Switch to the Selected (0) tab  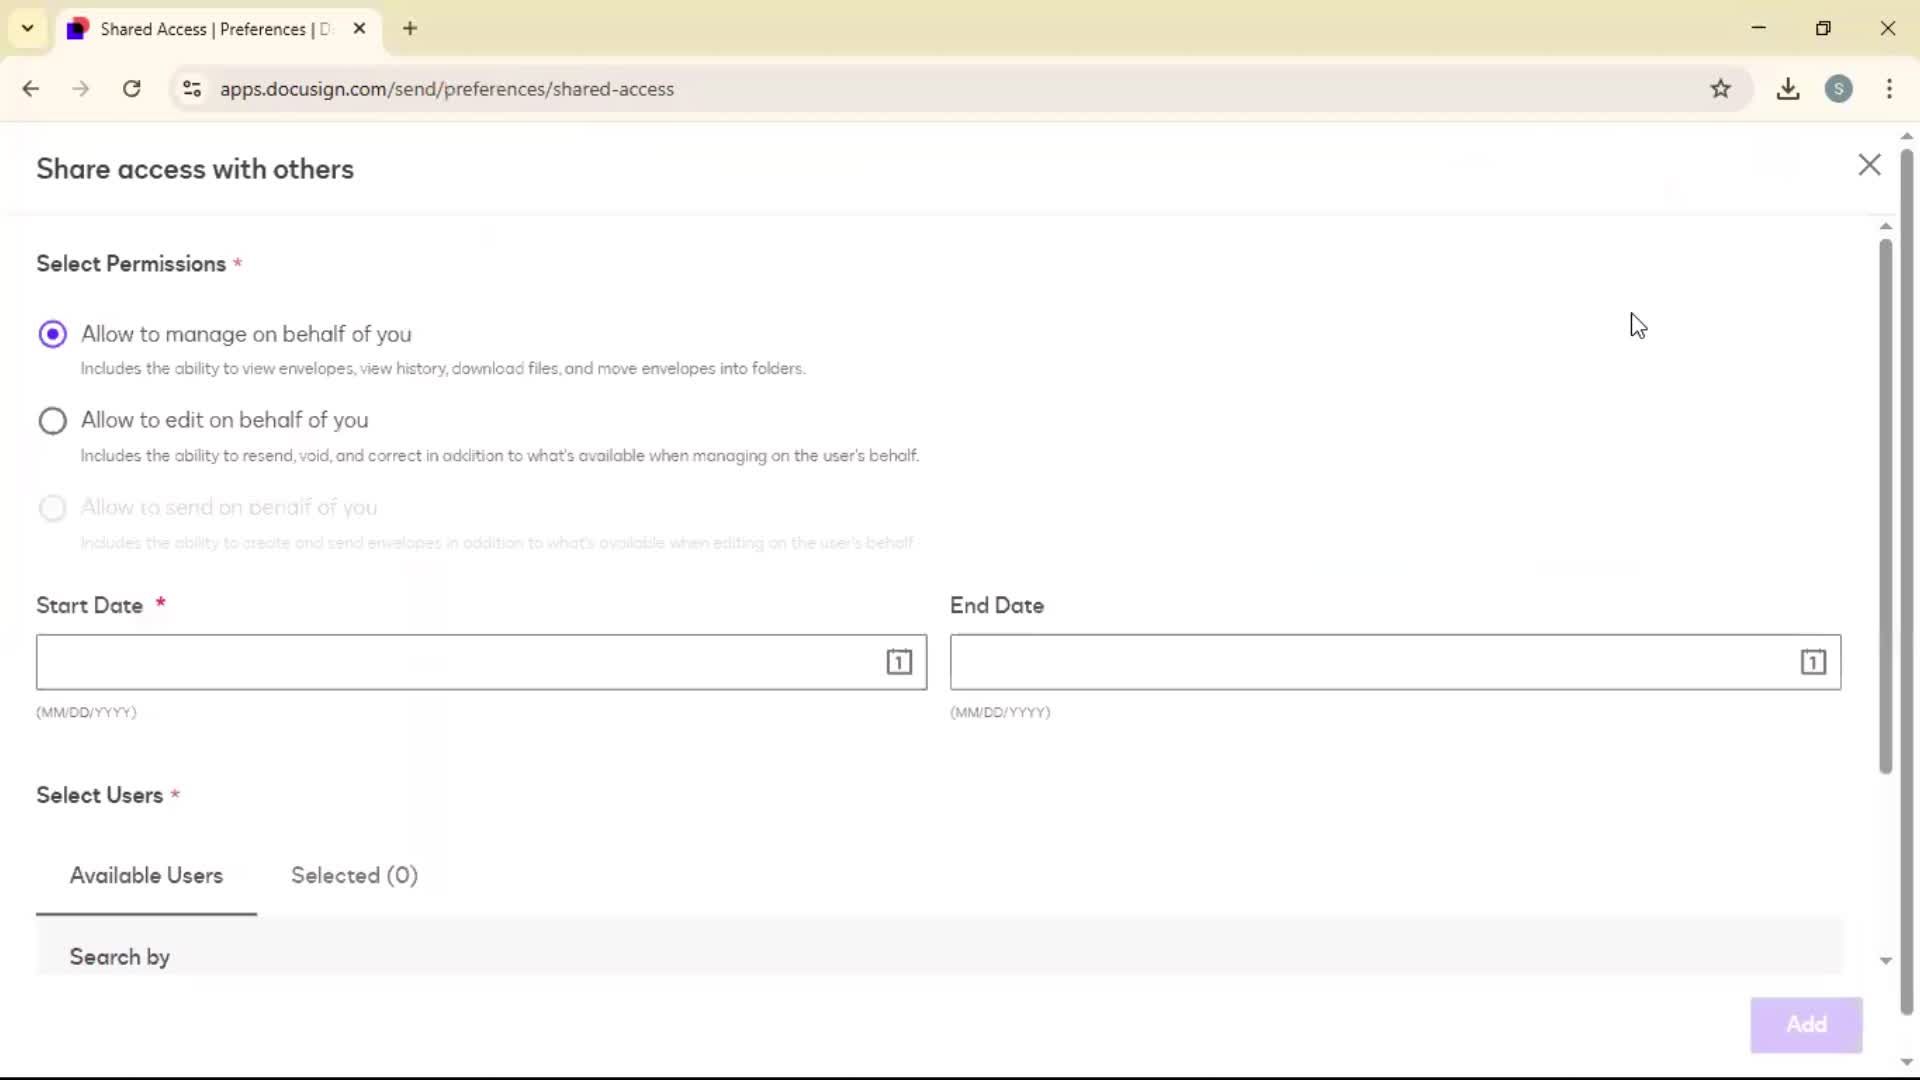click(x=354, y=876)
